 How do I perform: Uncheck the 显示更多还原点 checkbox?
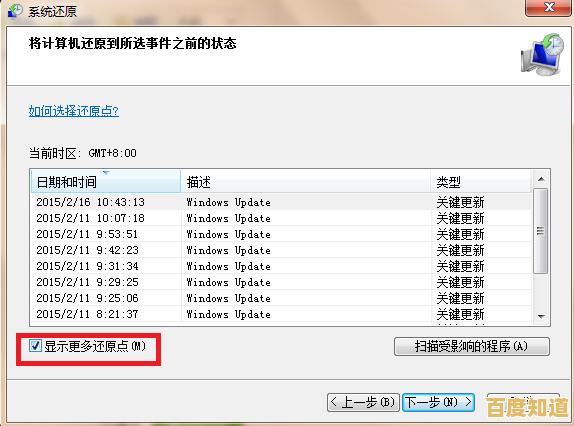(x=36, y=345)
